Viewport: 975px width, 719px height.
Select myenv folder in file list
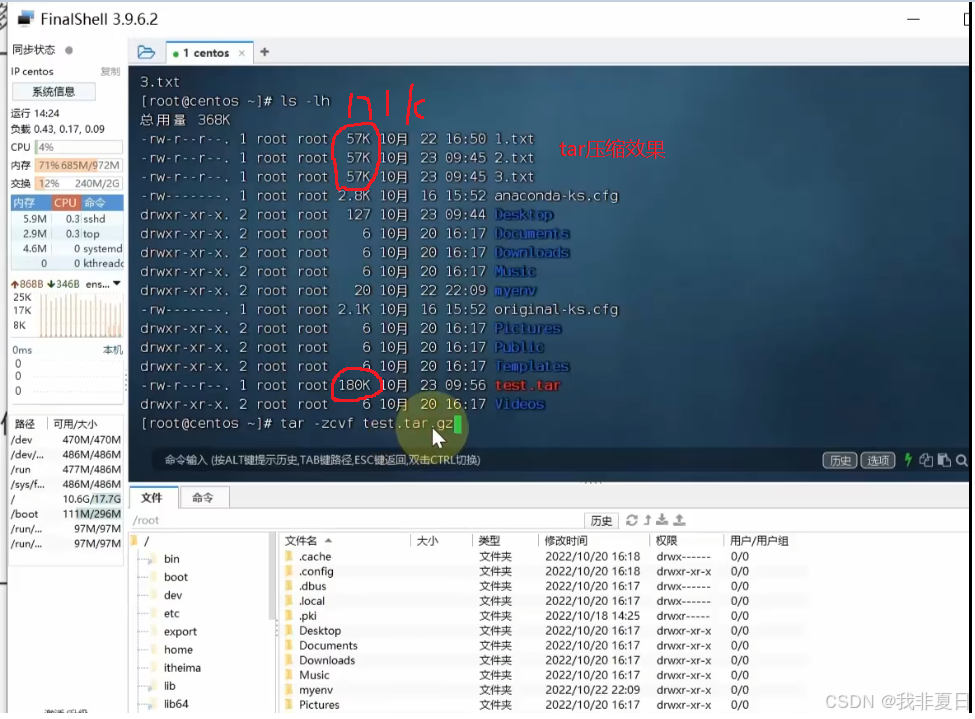(x=316, y=690)
